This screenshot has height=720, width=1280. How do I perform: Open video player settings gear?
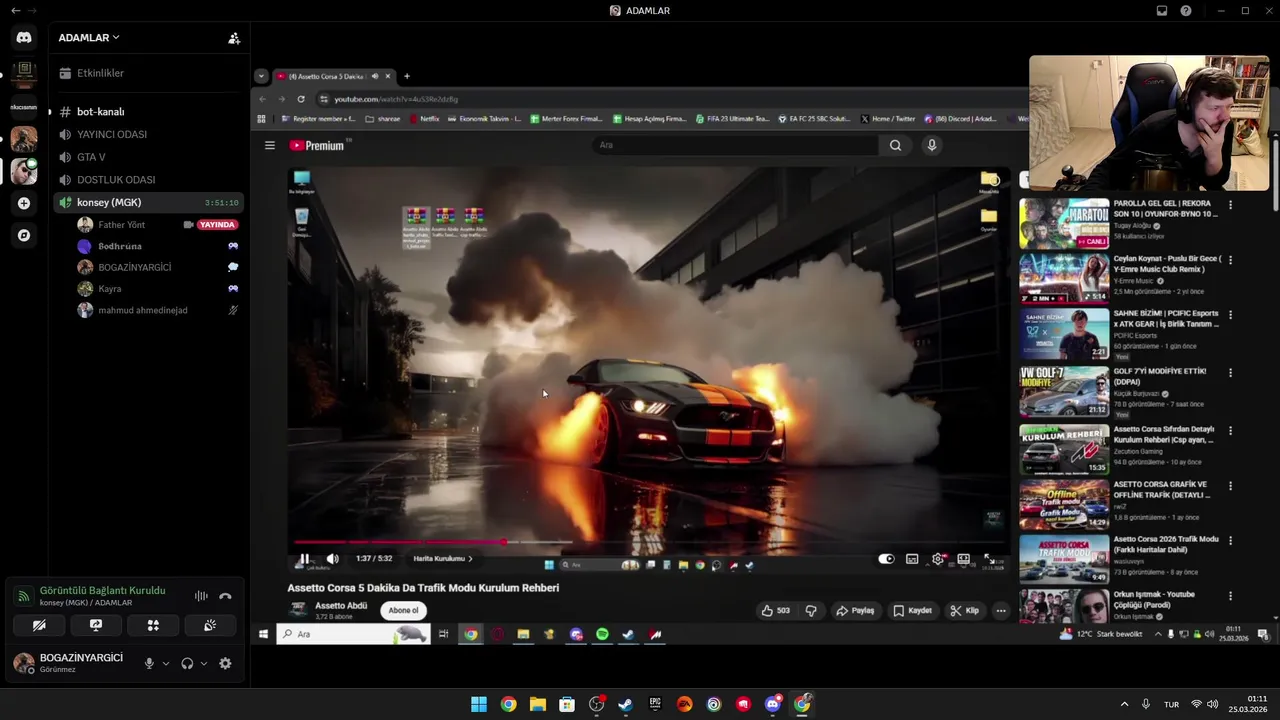(938, 559)
